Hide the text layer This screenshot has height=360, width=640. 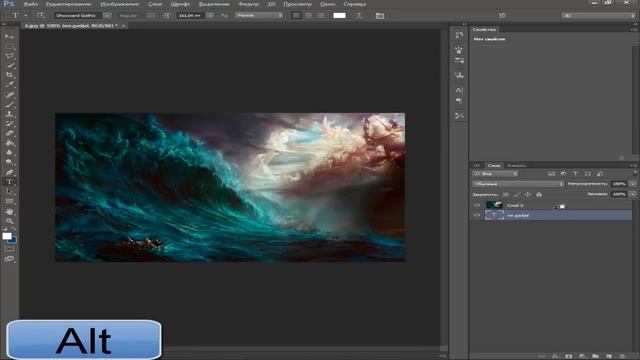coord(477,215)
